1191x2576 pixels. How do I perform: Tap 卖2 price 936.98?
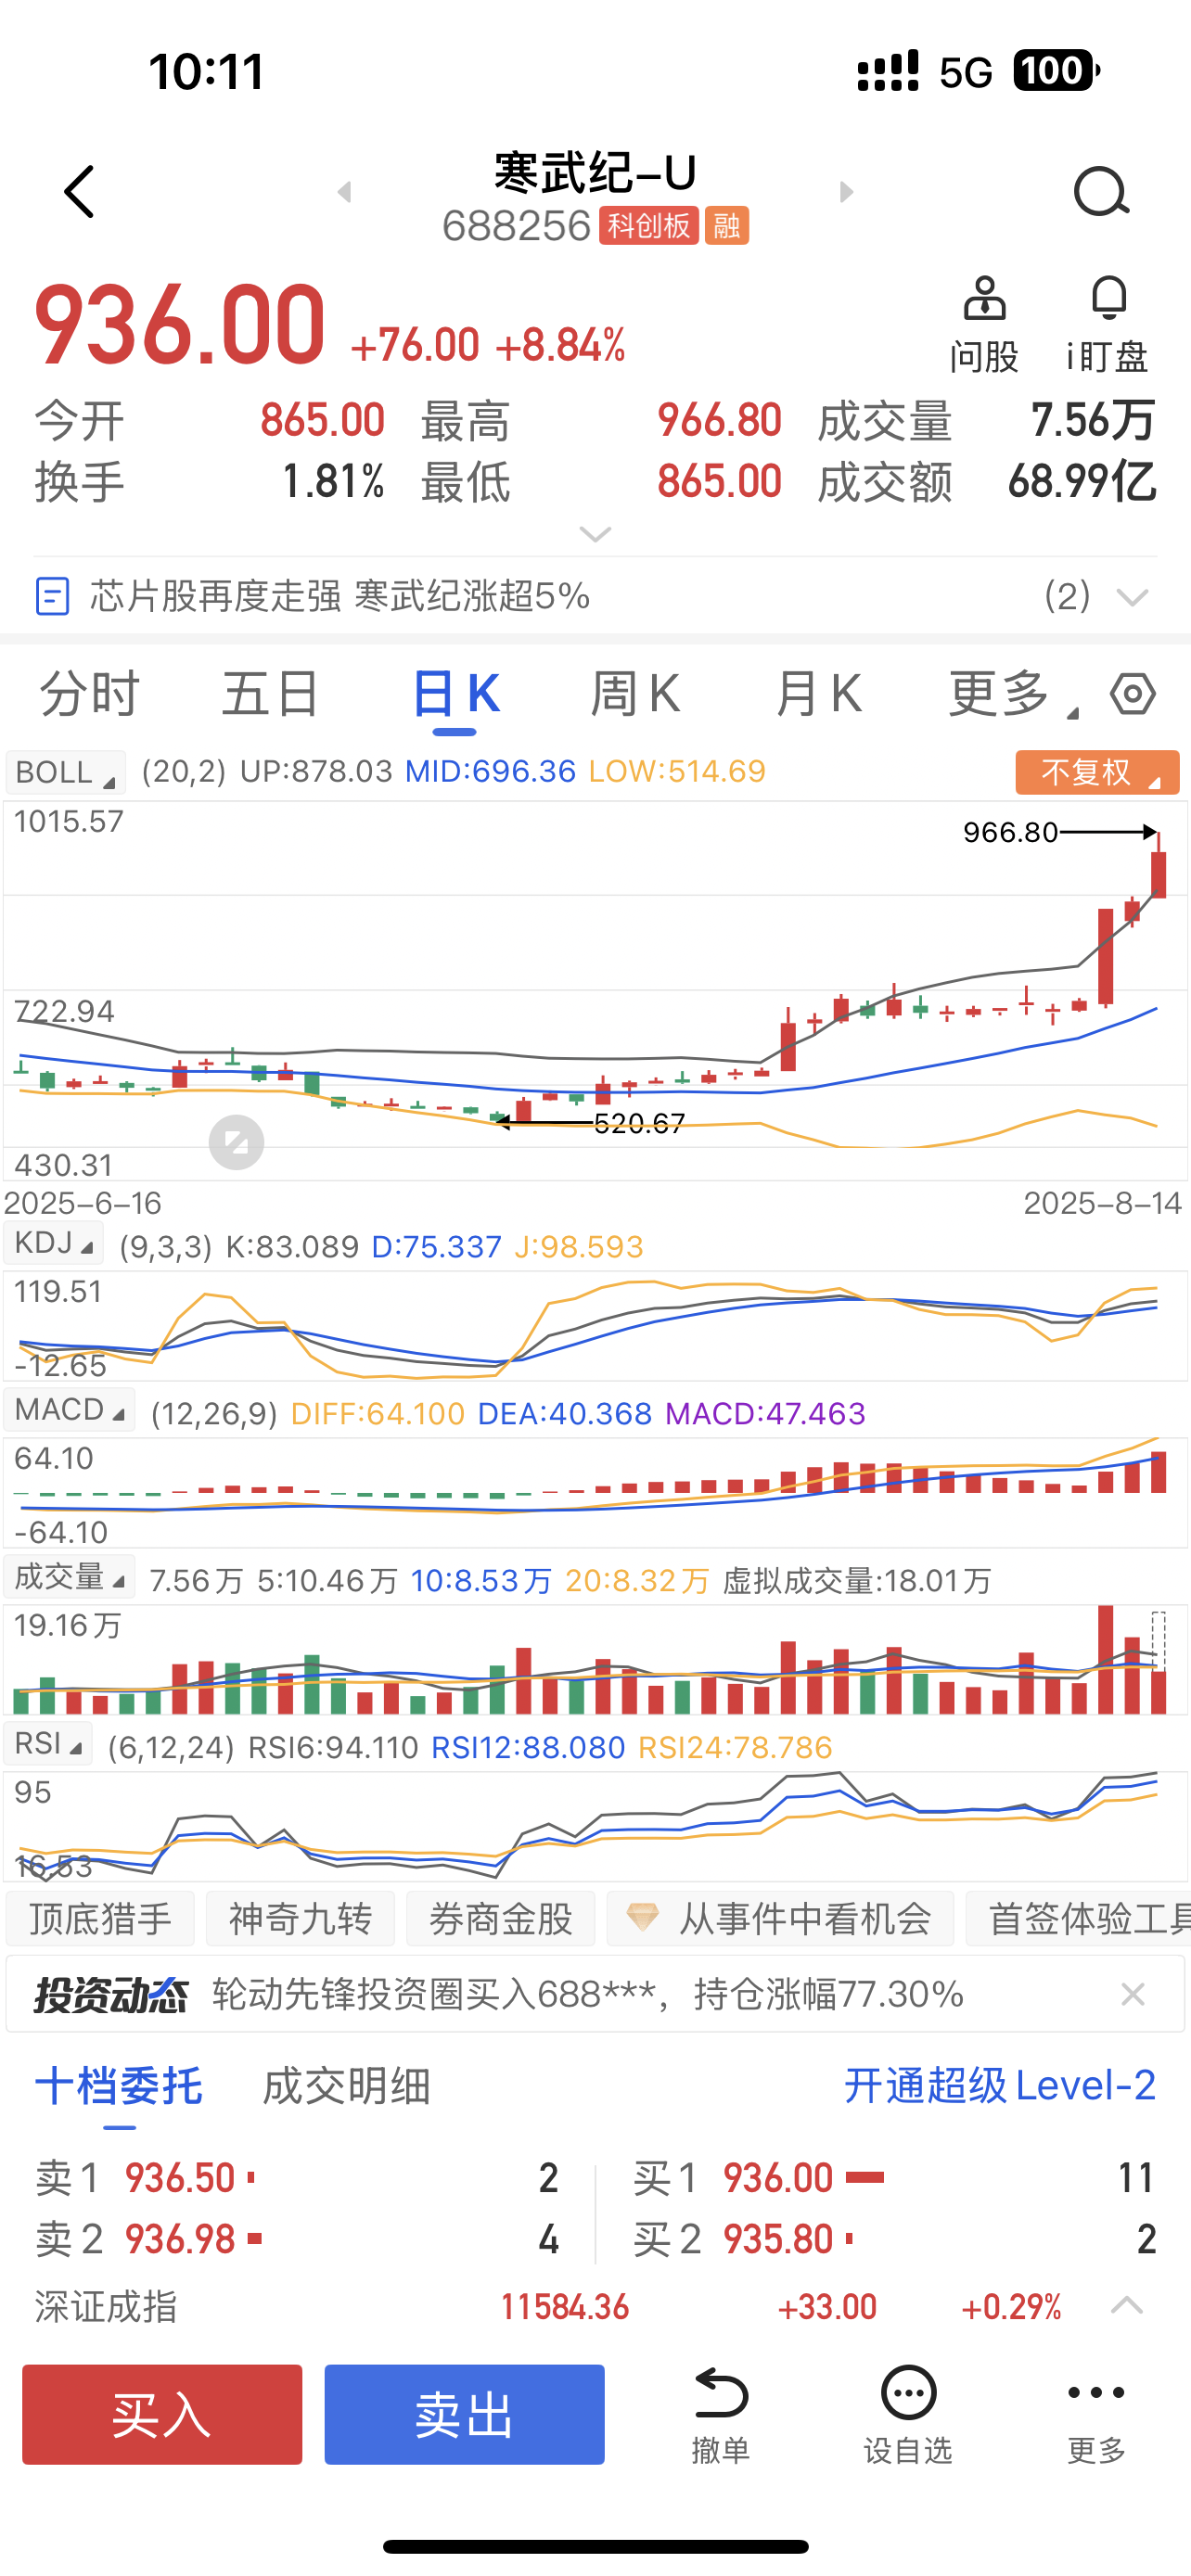[x=180, y=2239]
